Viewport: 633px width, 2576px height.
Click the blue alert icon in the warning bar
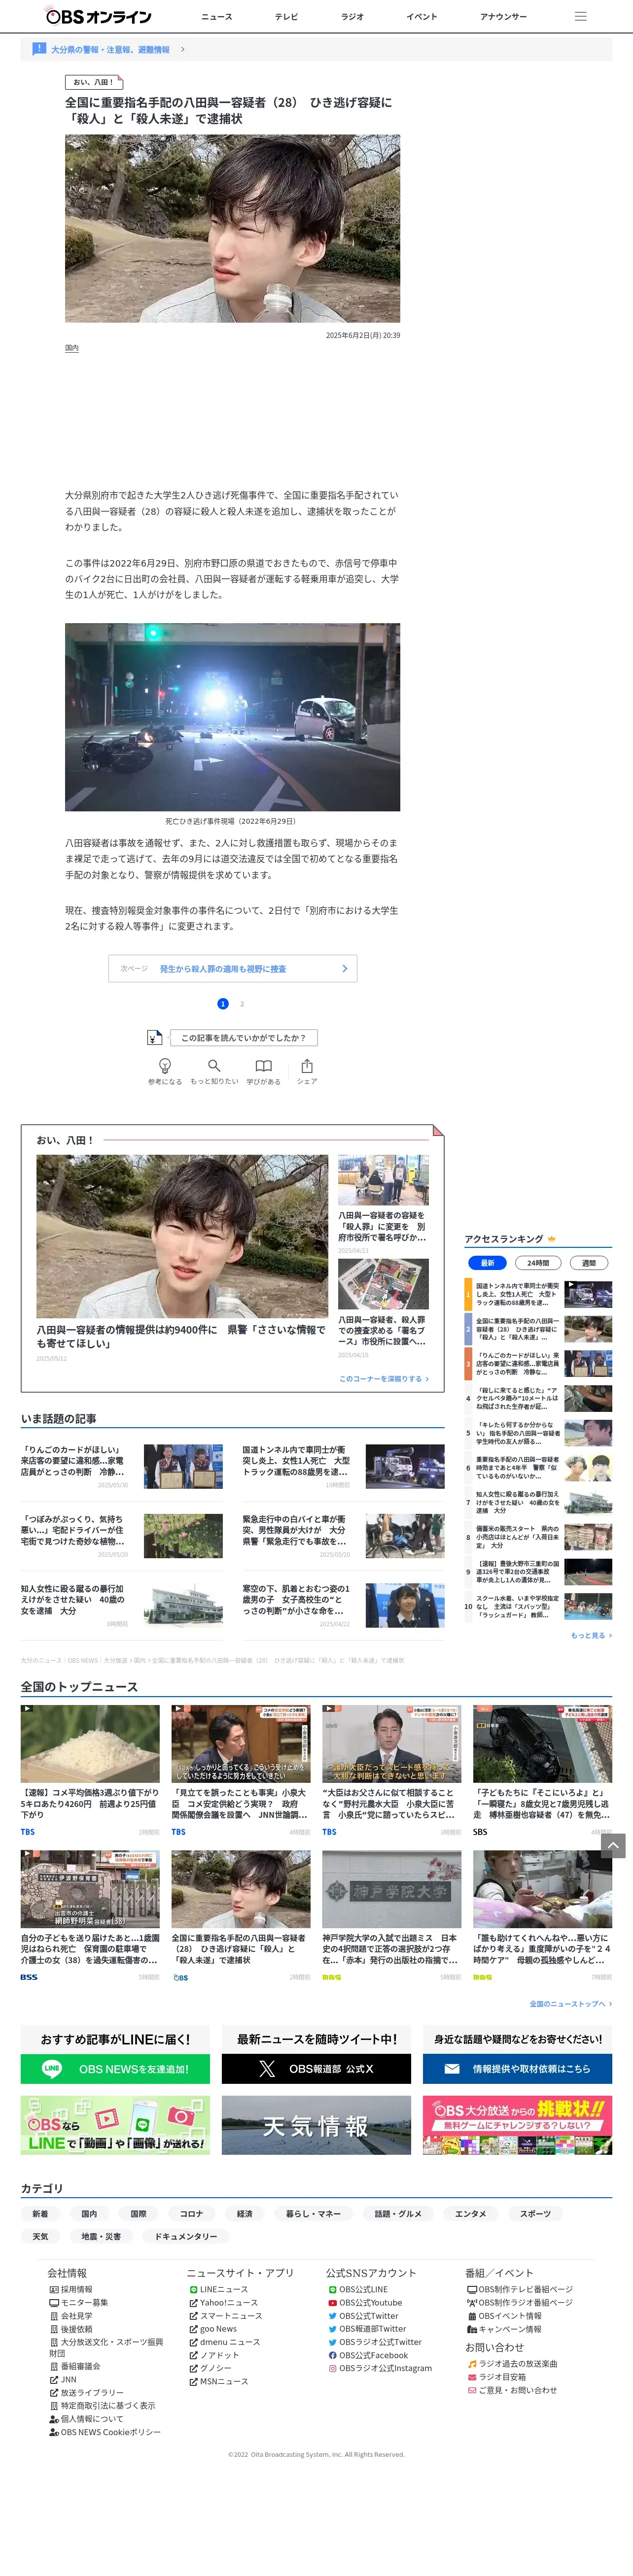tap(39, 48)
